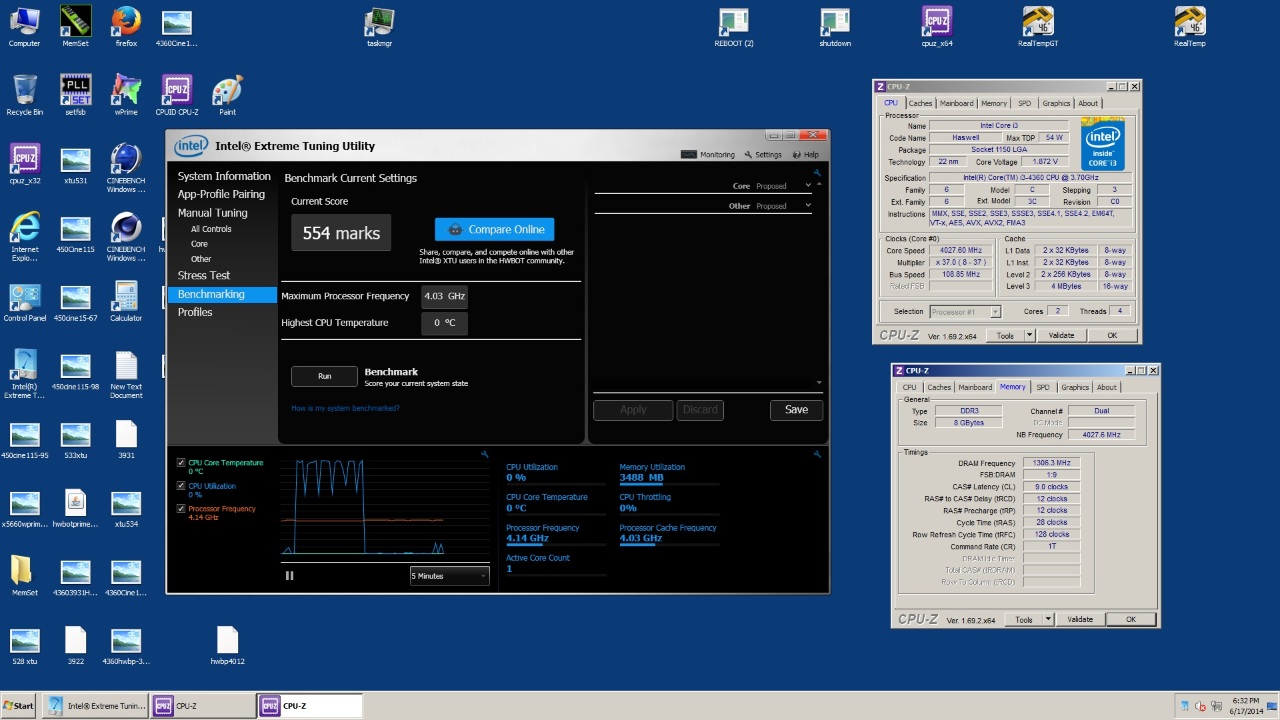This screenshot has height=720, width=1280.
Task: Select the REBOOT (2) desktop icon
Action: pos(734,27)
